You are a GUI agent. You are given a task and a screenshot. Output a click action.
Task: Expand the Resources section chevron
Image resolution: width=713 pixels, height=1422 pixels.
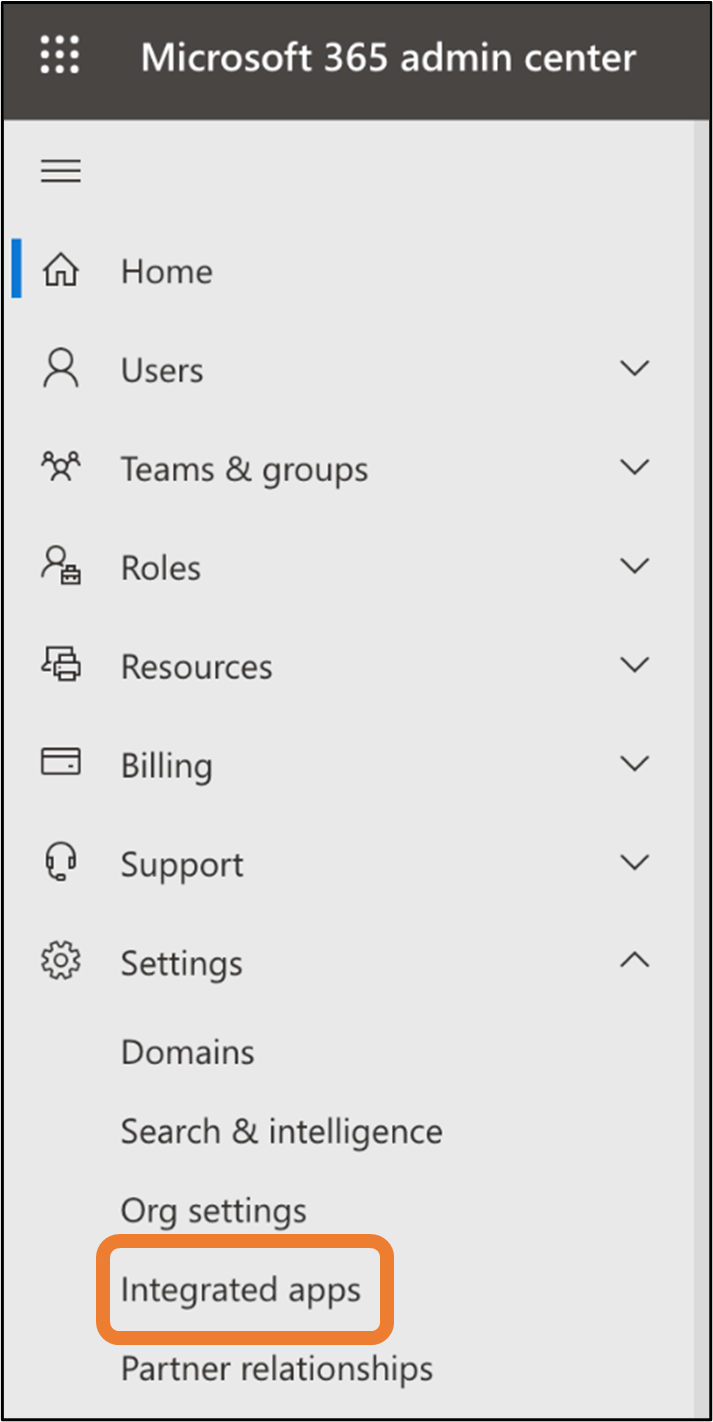pos(634,665)
